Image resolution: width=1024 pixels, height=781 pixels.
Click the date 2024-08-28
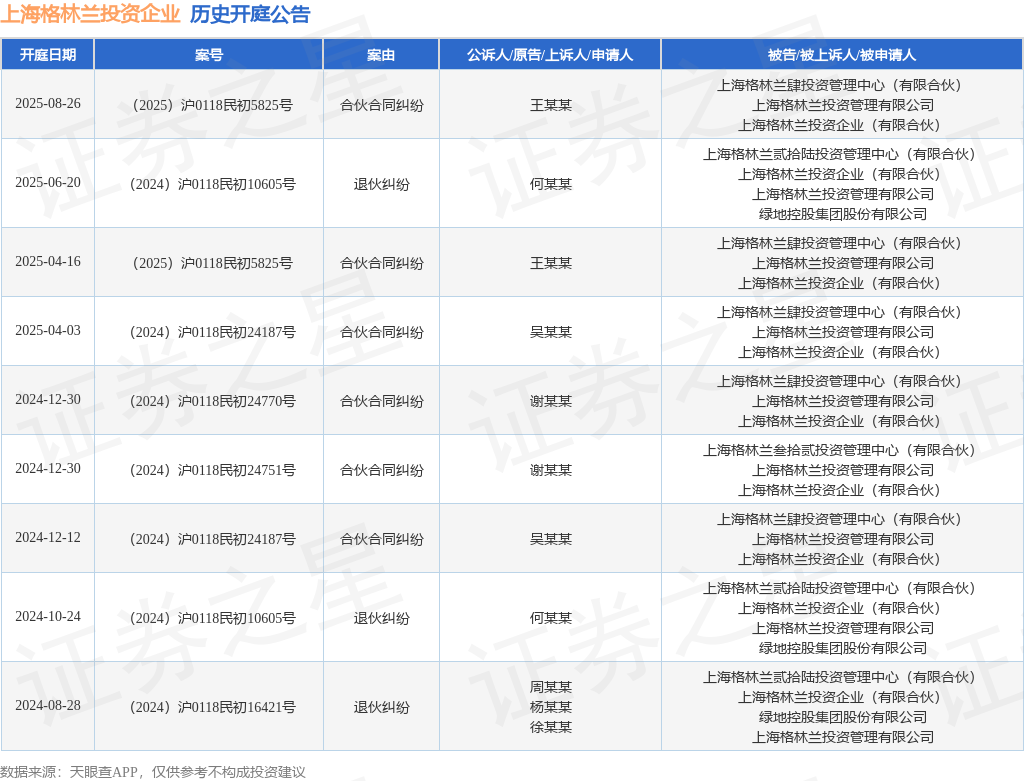48,706
